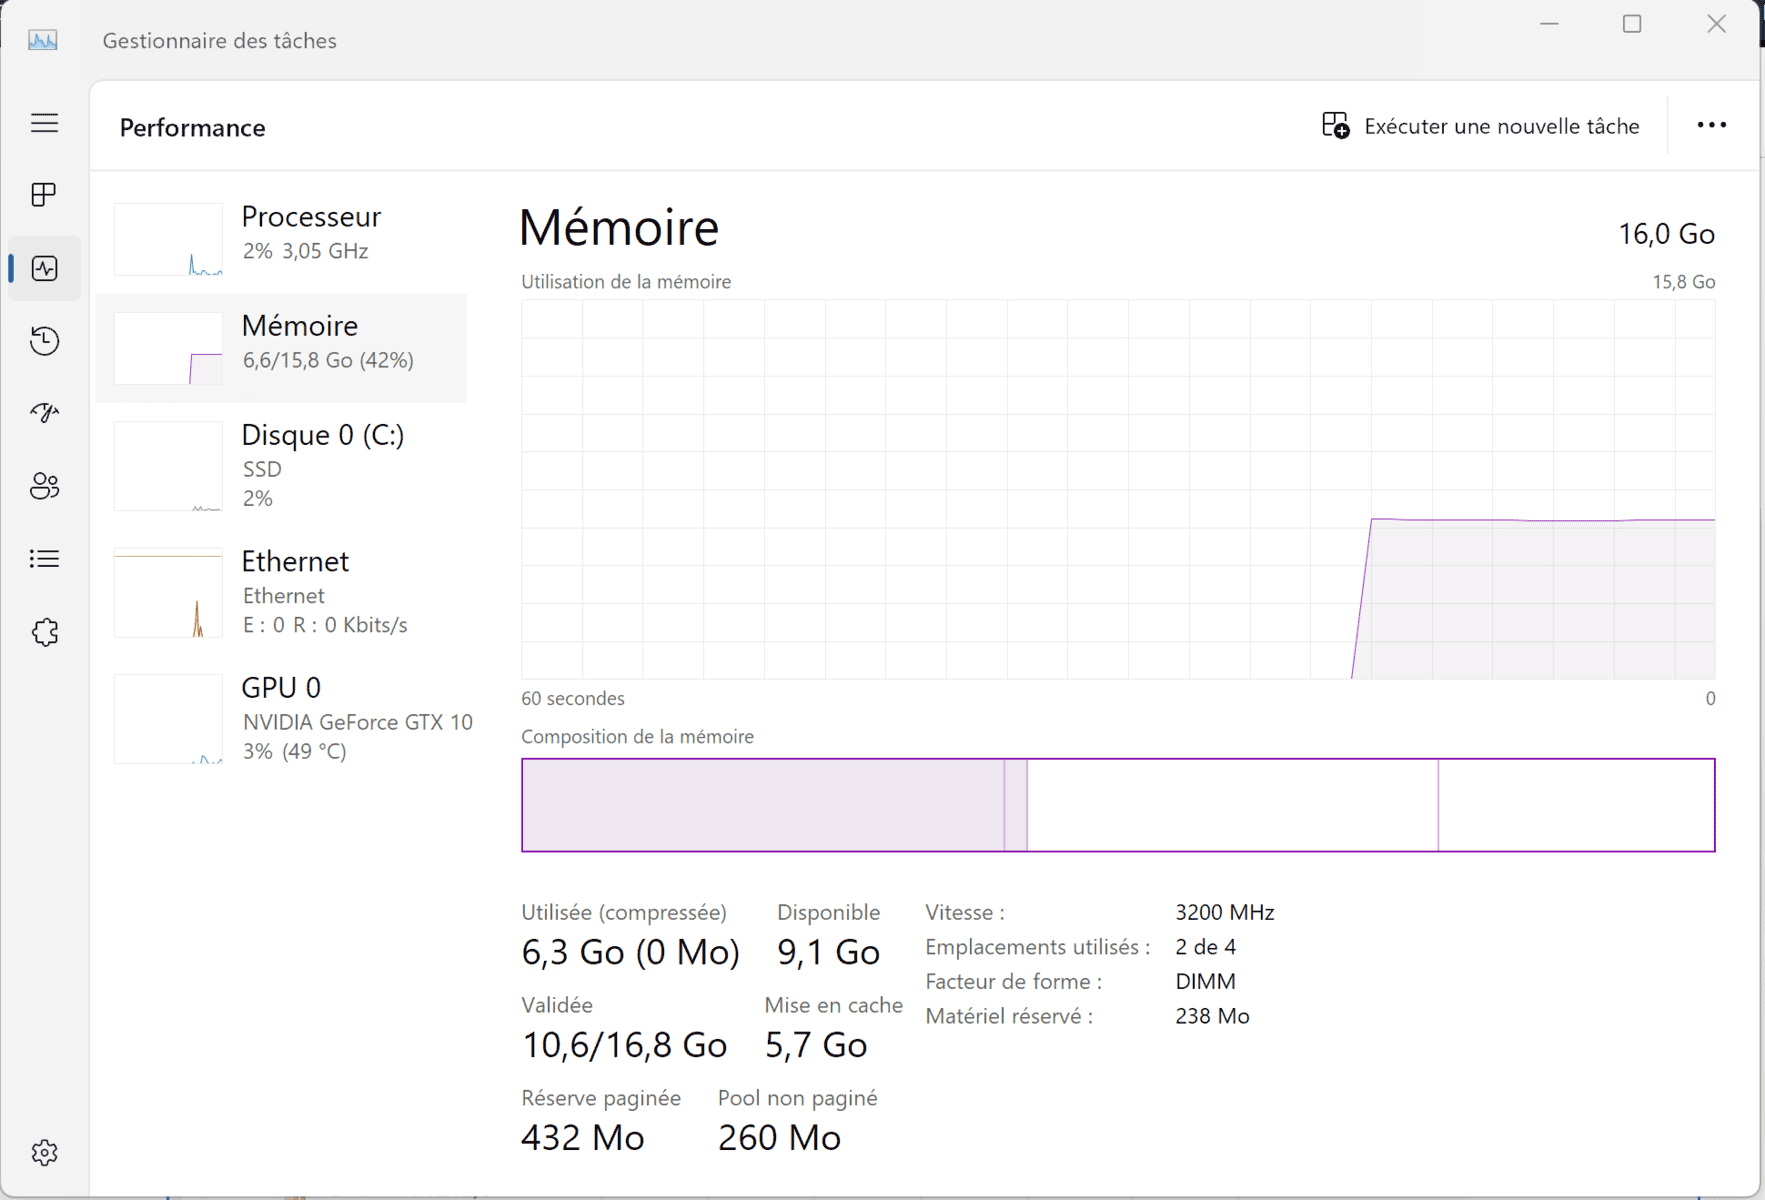Click Composition de la mémoire label

[637, 737]
